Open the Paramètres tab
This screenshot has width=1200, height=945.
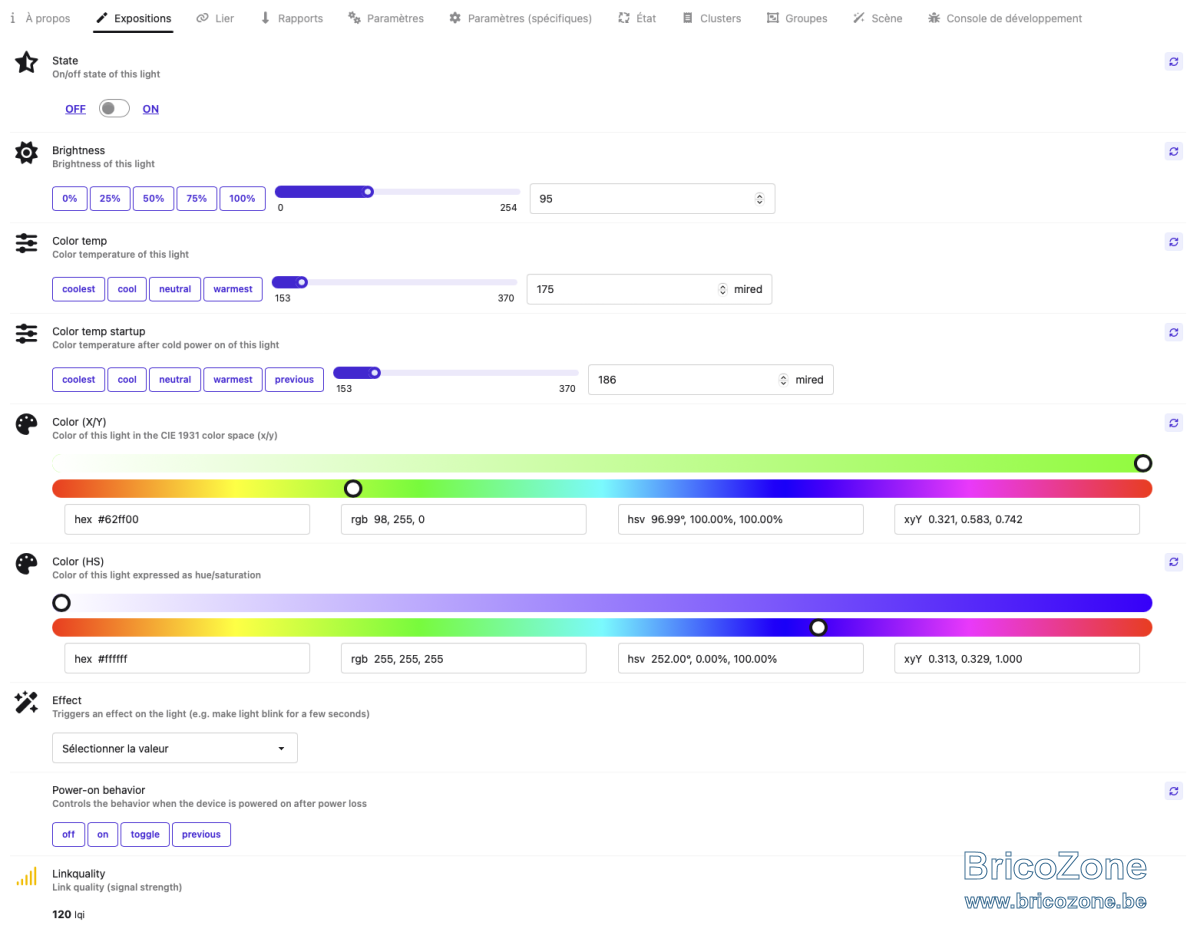point(386,18)
